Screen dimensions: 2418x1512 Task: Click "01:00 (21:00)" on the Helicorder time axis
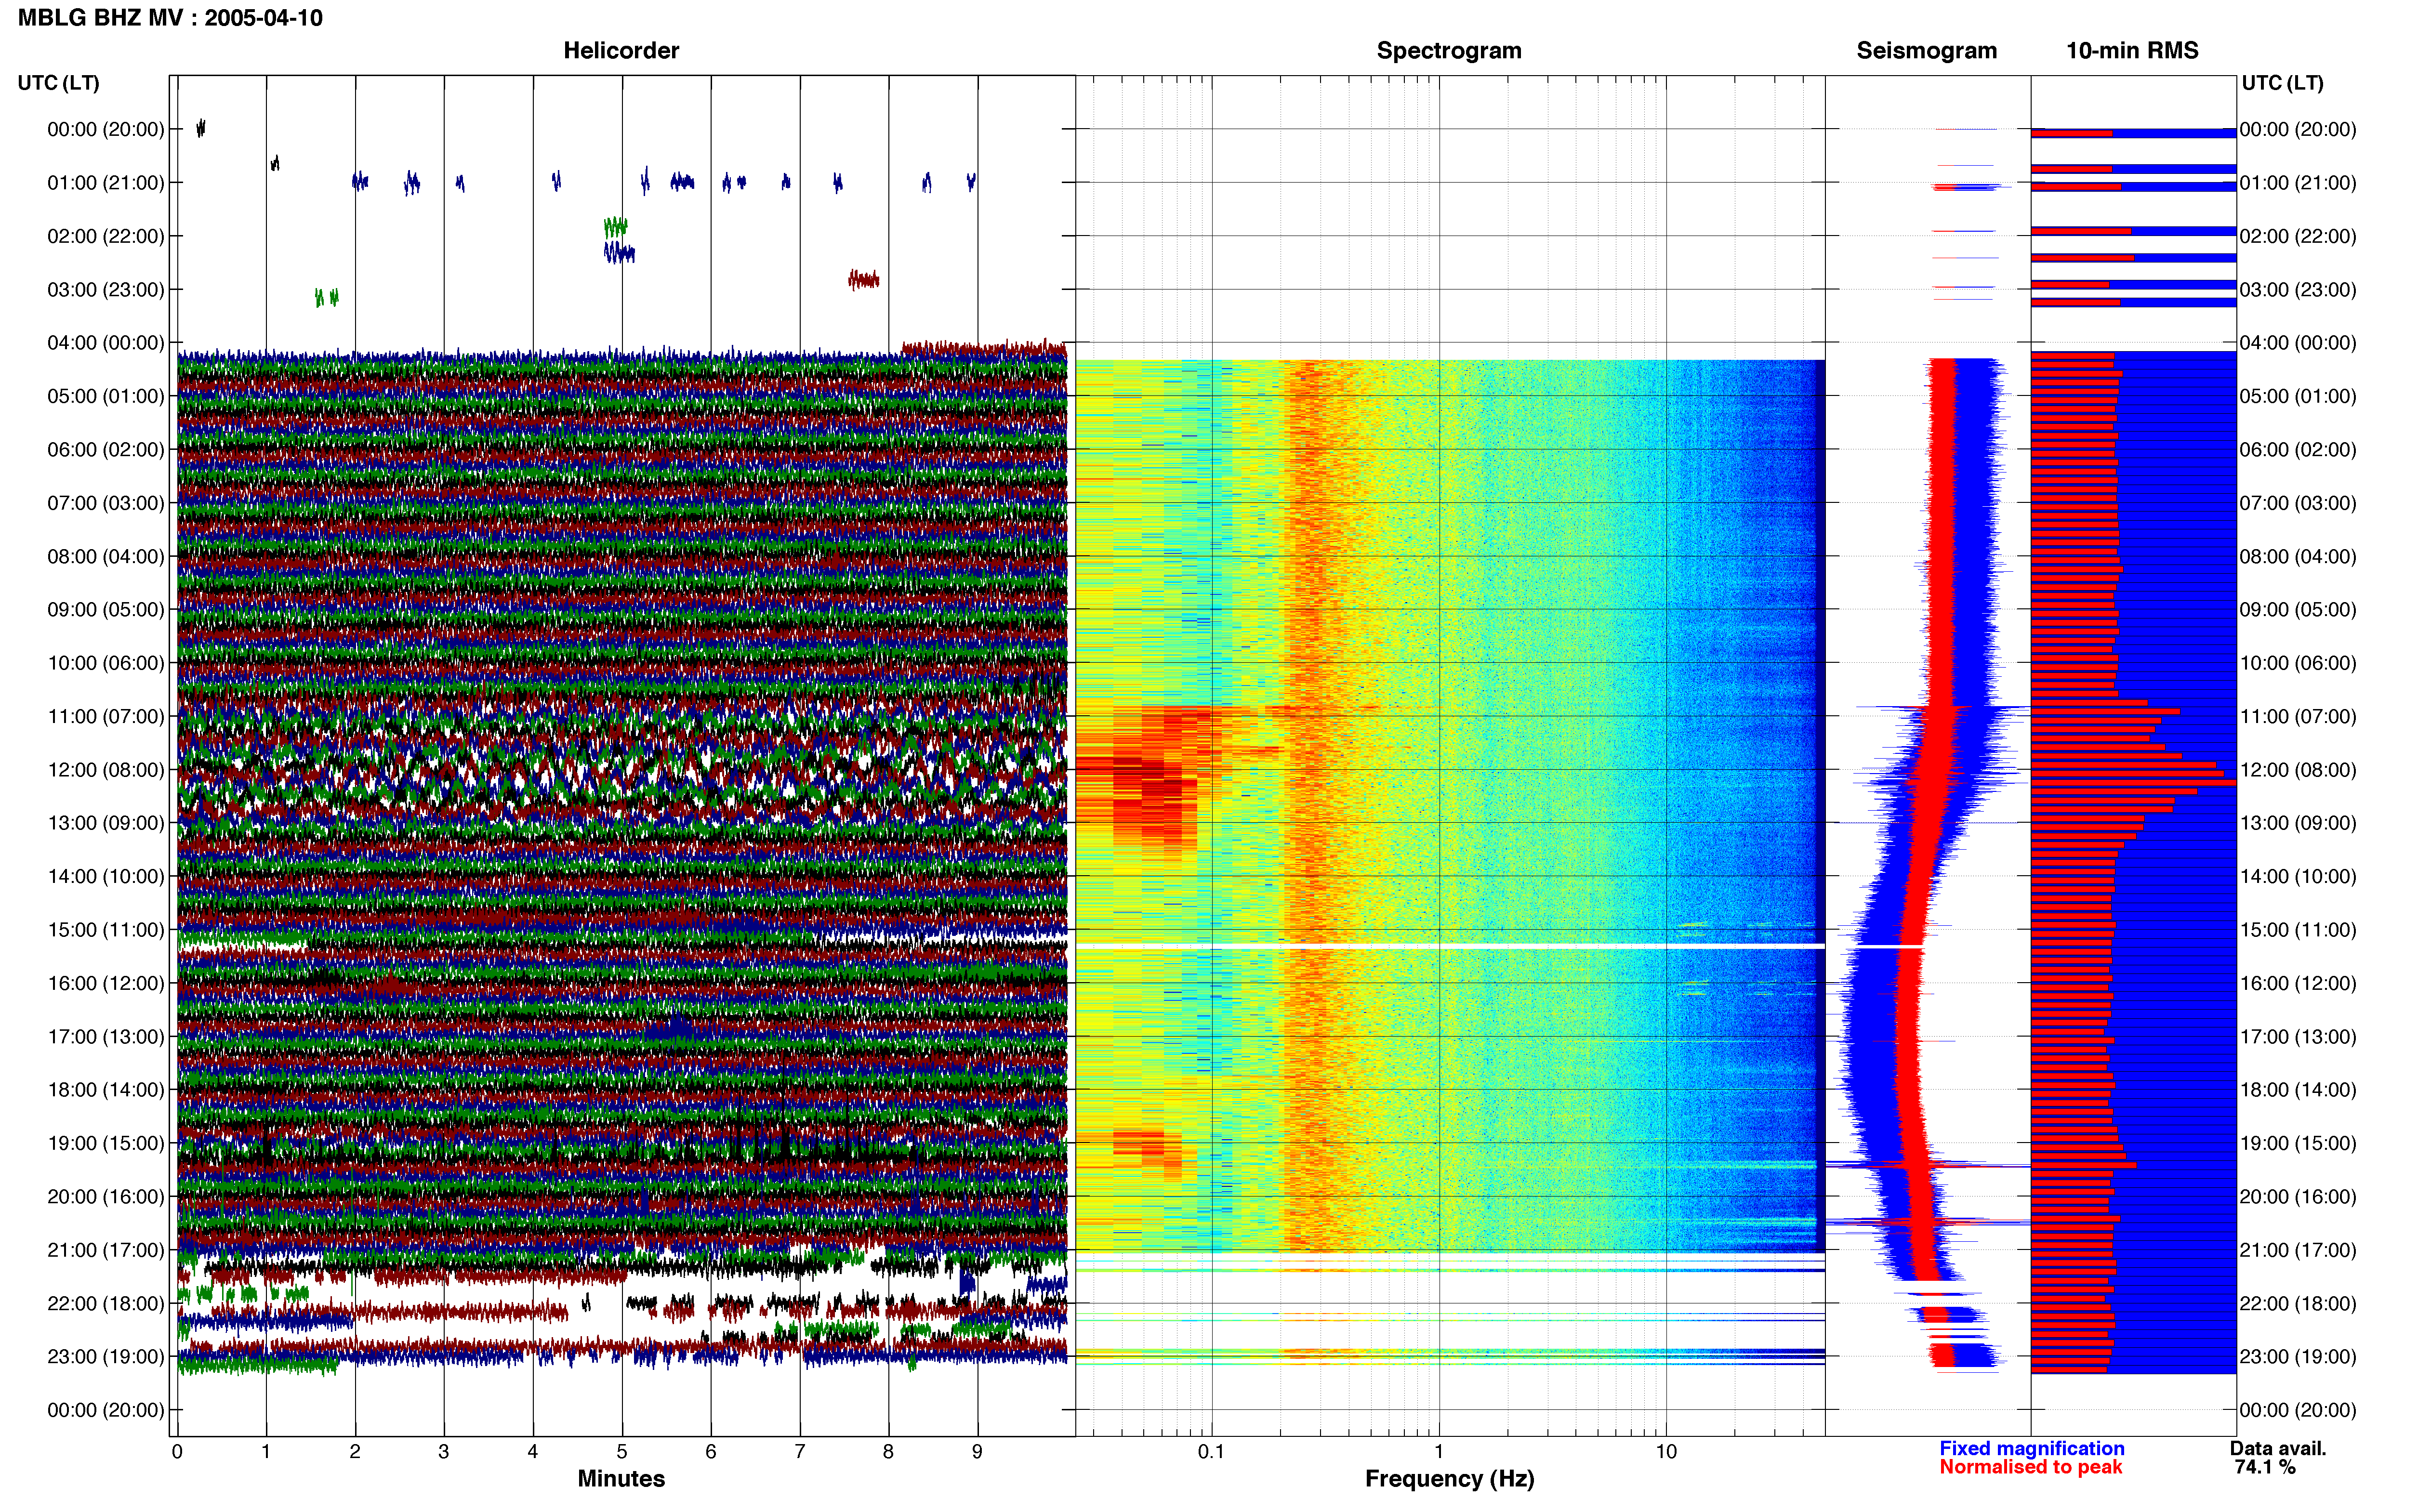point(106,183)
